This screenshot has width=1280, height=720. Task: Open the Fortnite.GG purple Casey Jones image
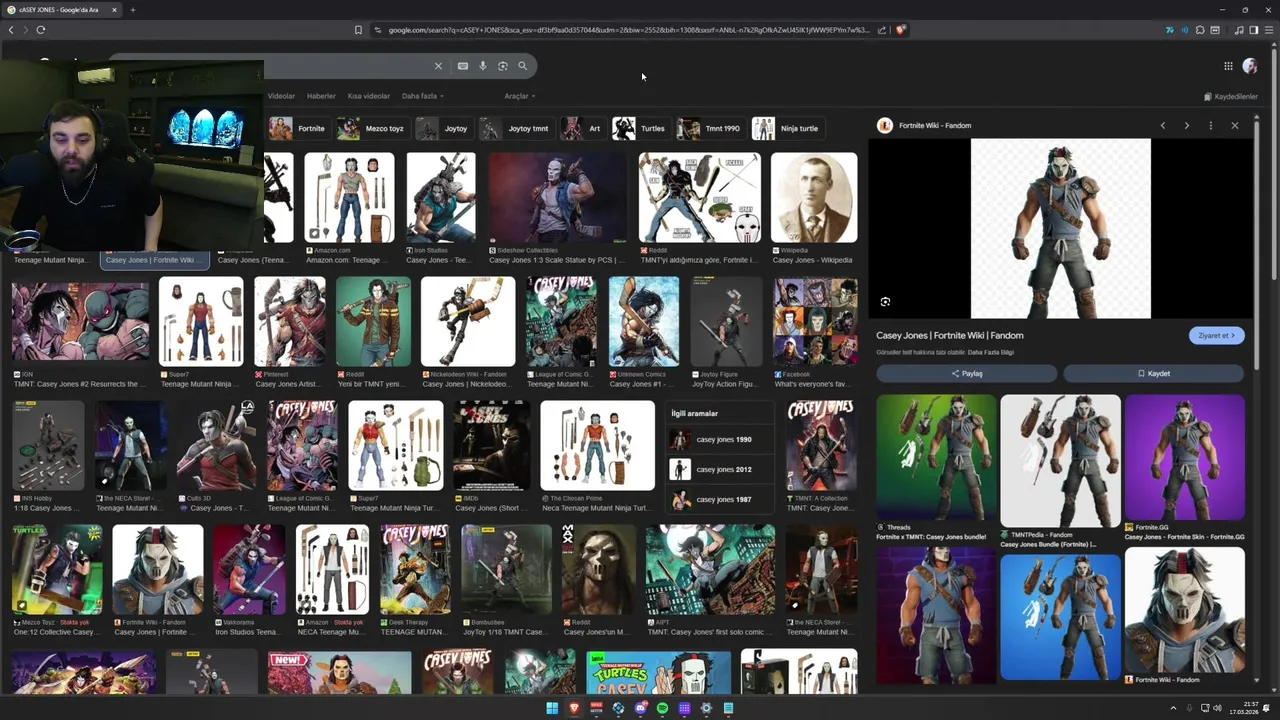1185,458
